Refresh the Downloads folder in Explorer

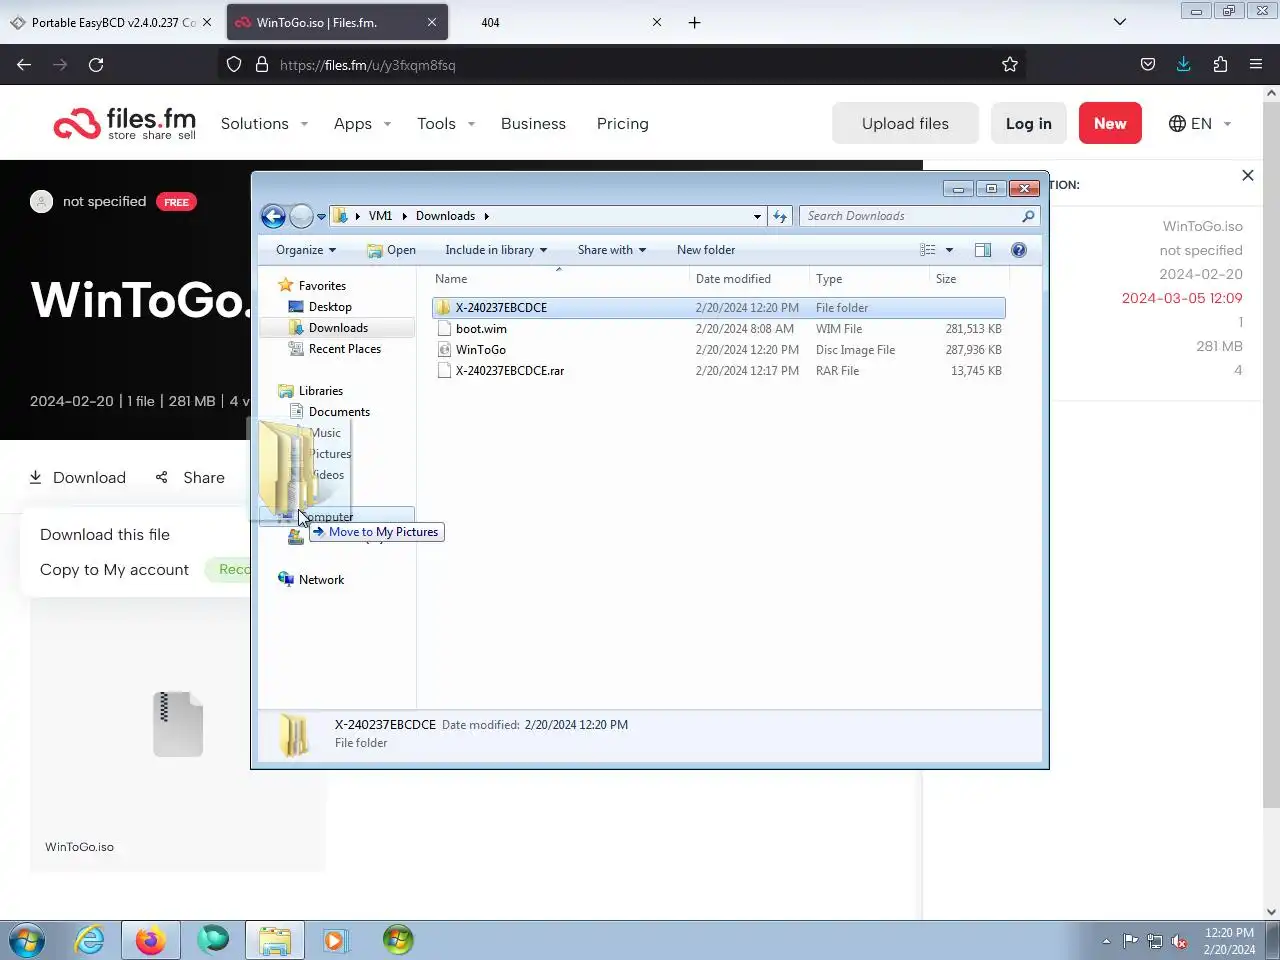[x=780, y=216]
